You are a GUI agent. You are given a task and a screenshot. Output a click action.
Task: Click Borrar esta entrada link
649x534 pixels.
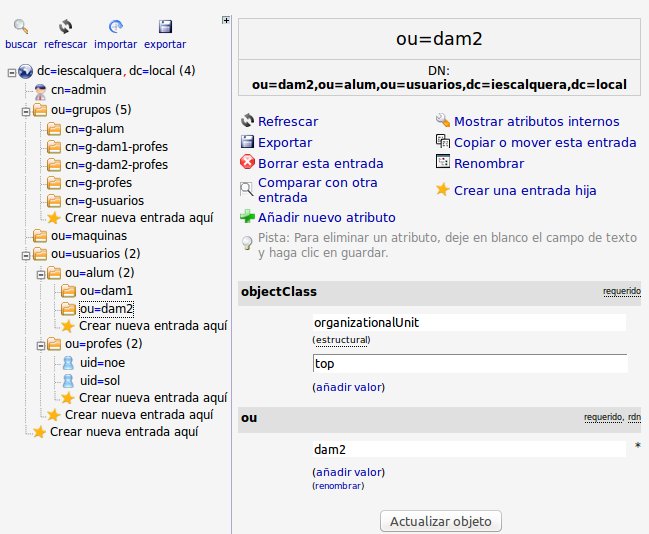click(x=321, y=164)
